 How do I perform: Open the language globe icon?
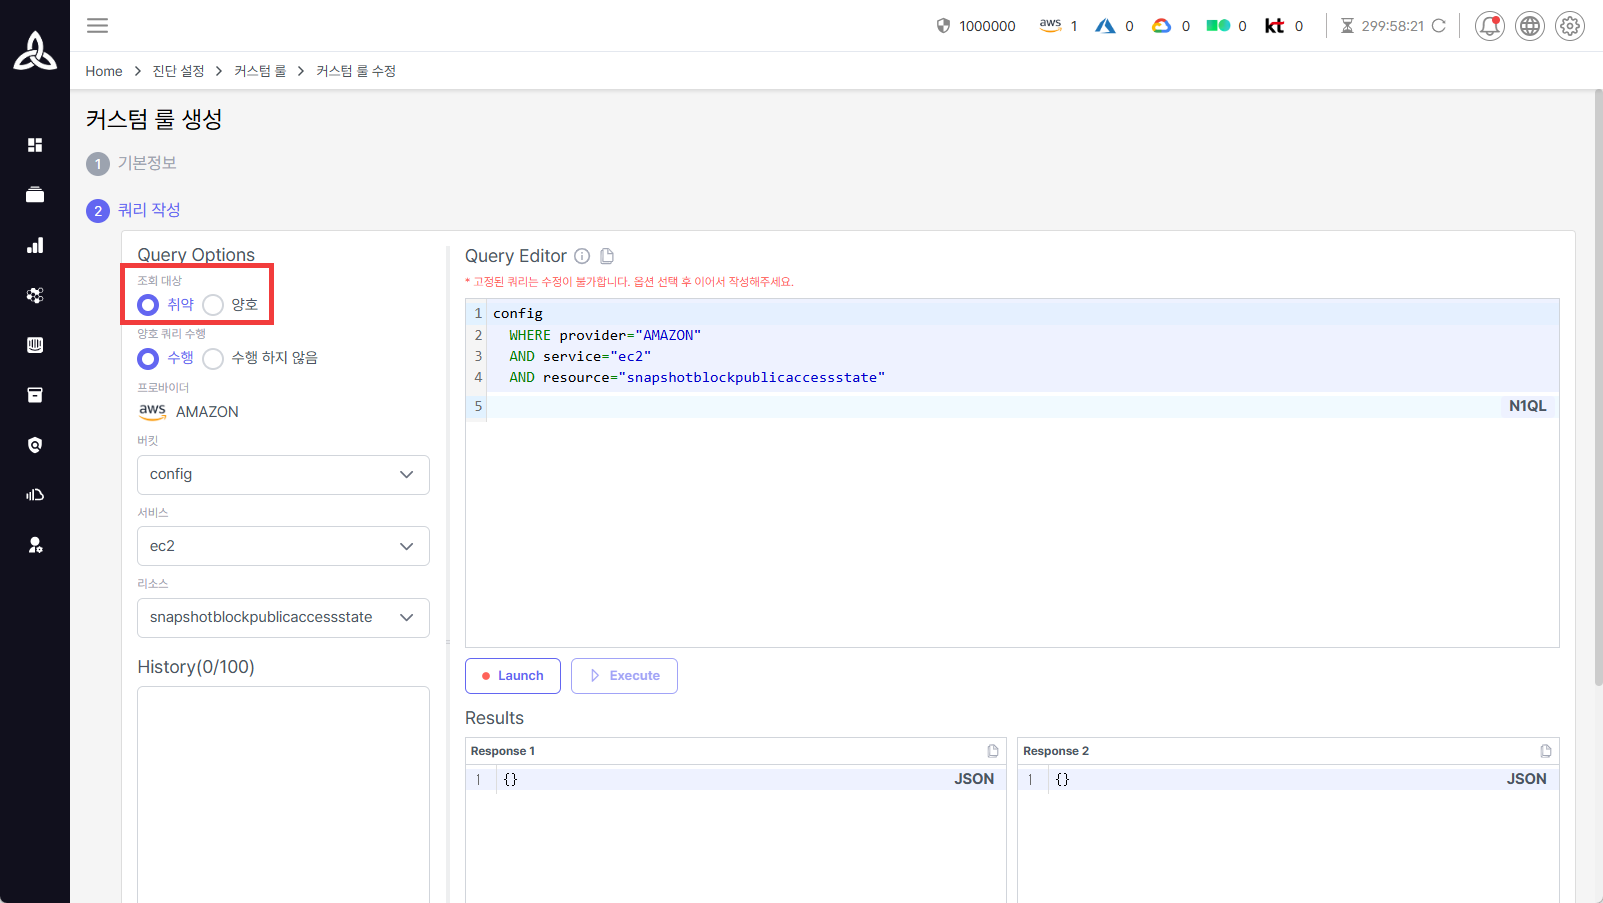(1529, 26)
